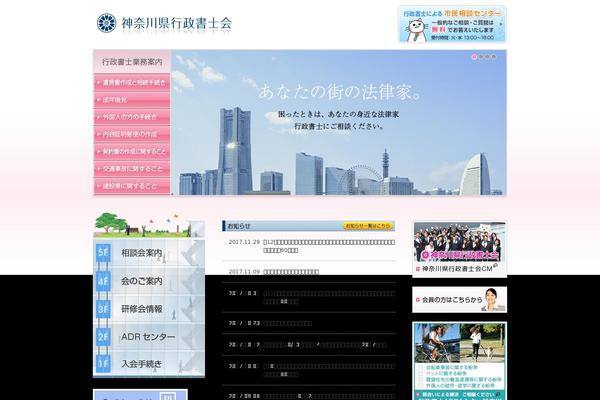This screenshot has width=600, height=400.
Task: Open 外国人の方の手続き menu item
Action: coord(132,117)
